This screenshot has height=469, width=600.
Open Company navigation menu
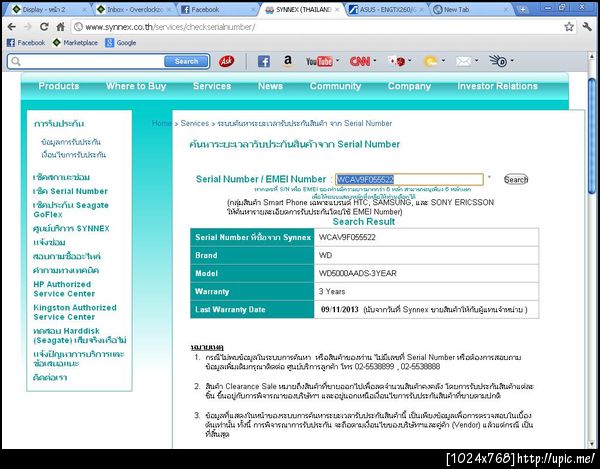coord(409,86)
